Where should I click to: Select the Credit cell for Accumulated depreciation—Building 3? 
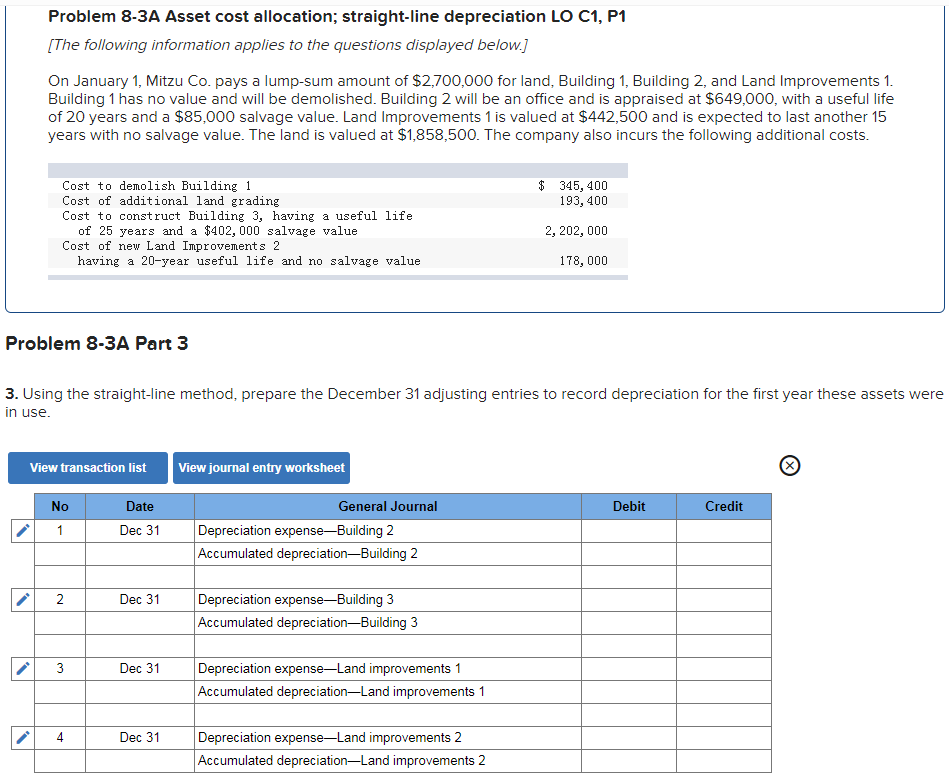pyautogui.click(x=723, y=622)
